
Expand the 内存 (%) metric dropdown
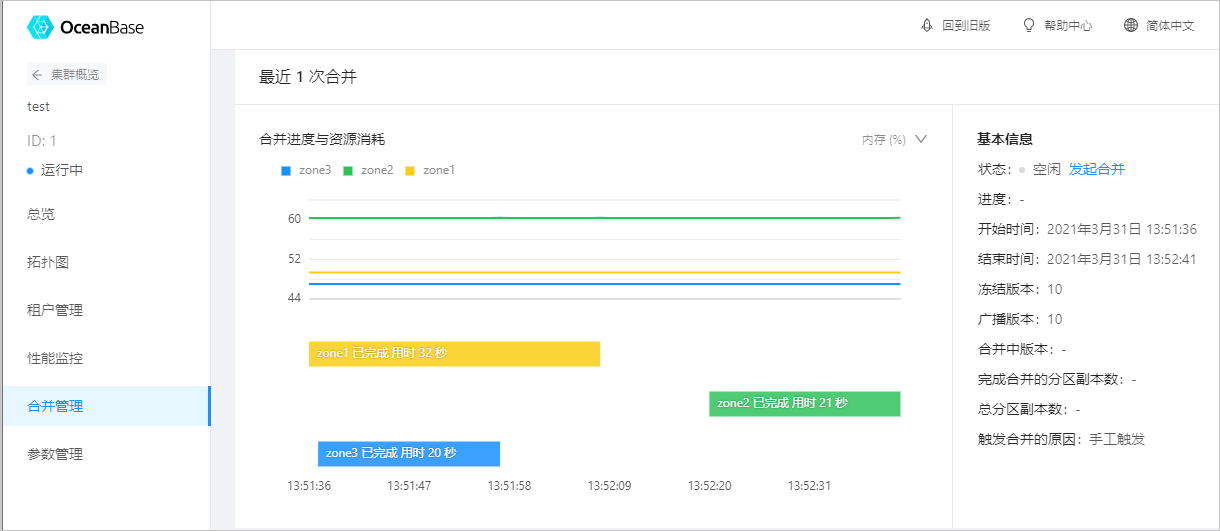coord(895,139)
